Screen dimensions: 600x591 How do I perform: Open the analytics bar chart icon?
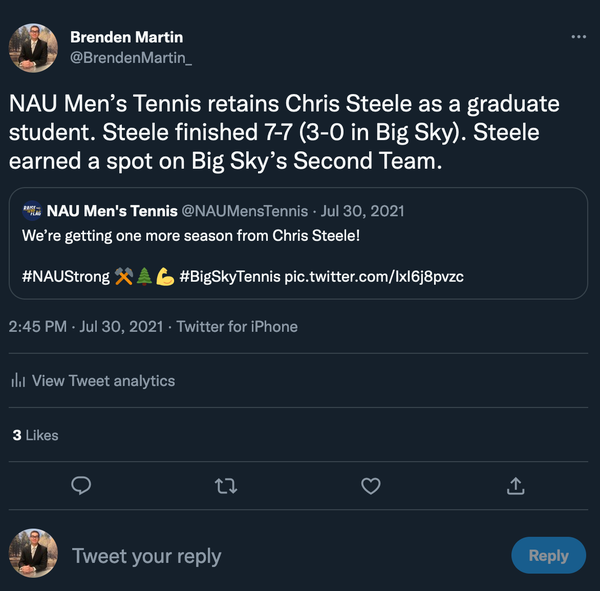coord(18,381)
